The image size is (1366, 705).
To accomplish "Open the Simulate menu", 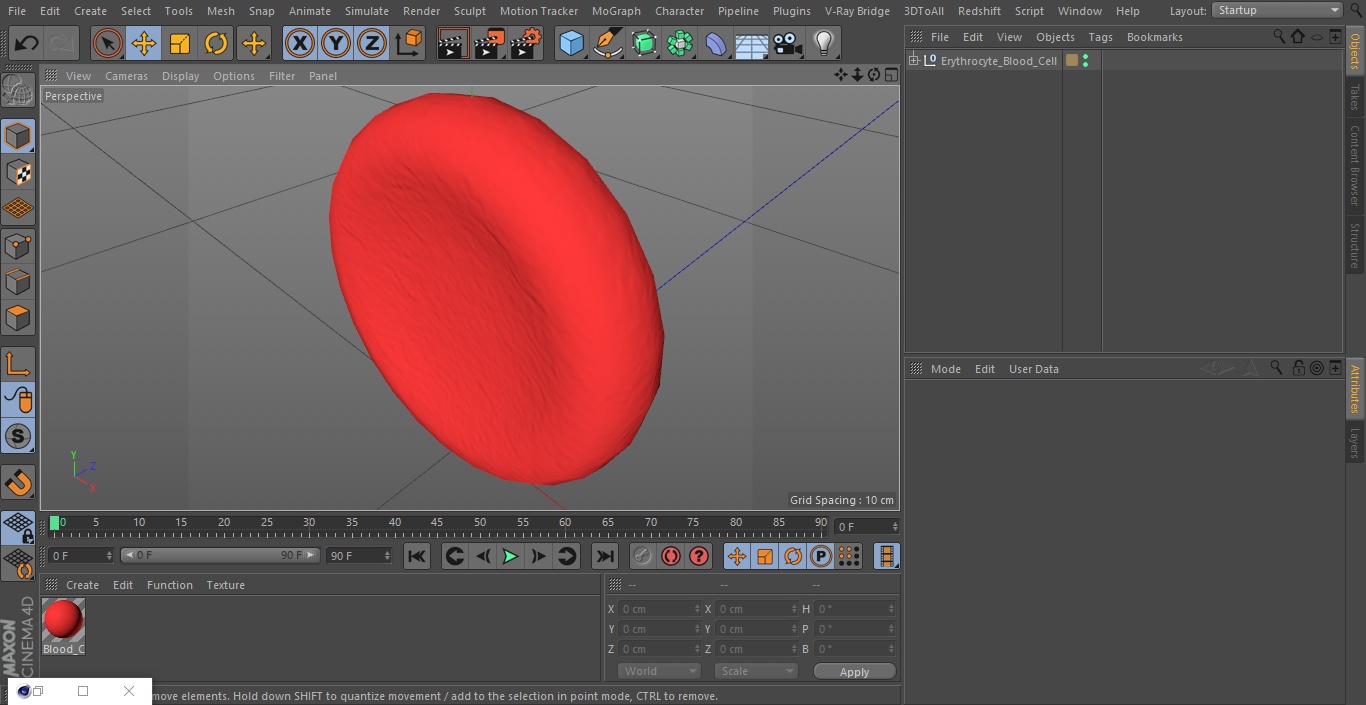I will tap(366, 11).
